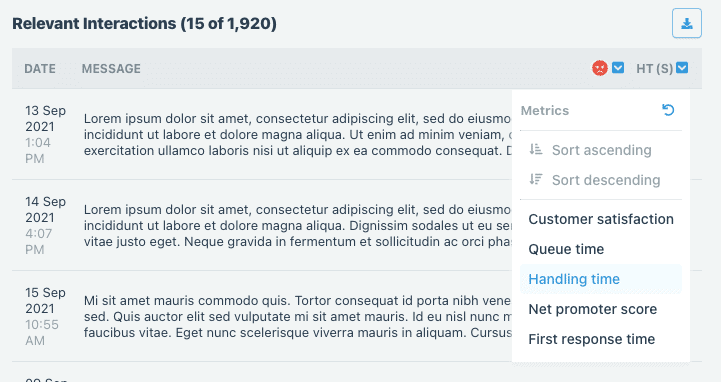
Task: Click the Sort descending option text
Action: [x=606, y=180]
